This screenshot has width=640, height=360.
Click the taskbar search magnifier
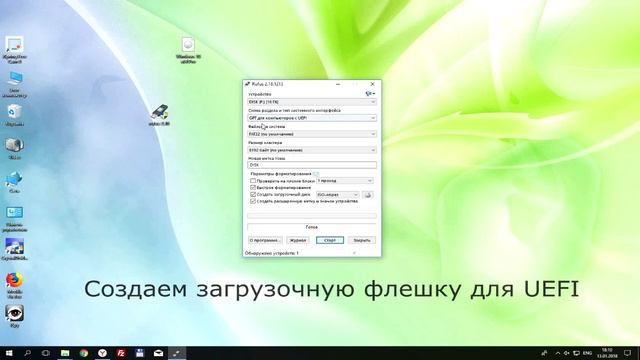pos(27,353)
